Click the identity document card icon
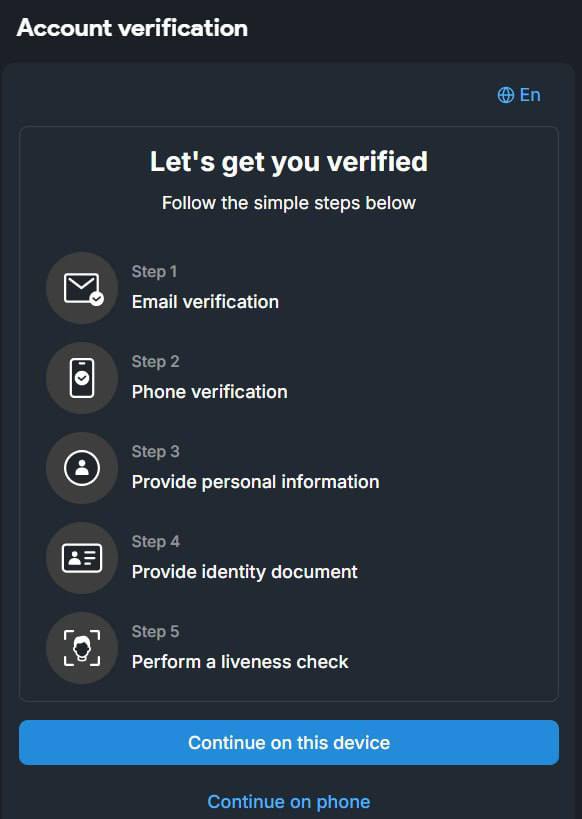 [x=83, y=558]
